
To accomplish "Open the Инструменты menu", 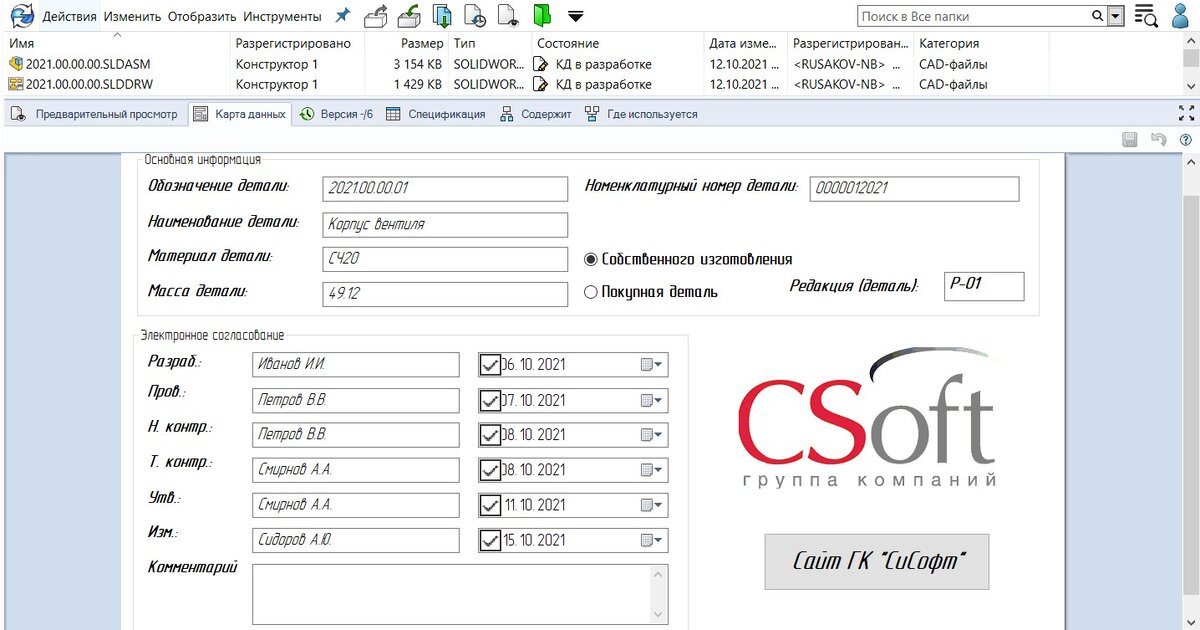I will (282, 16).
